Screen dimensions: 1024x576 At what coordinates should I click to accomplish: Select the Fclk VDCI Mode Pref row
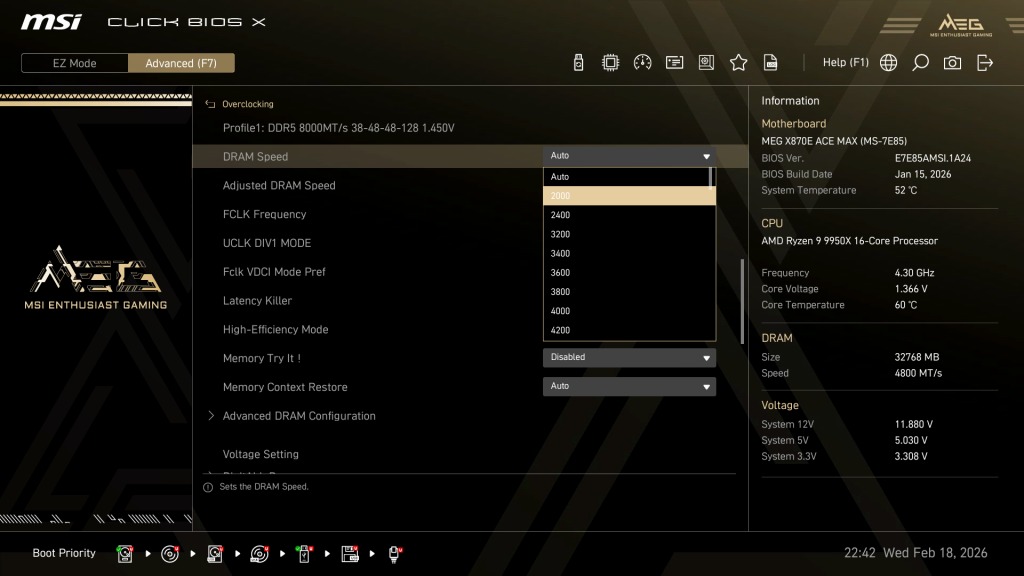pos(274,272)
